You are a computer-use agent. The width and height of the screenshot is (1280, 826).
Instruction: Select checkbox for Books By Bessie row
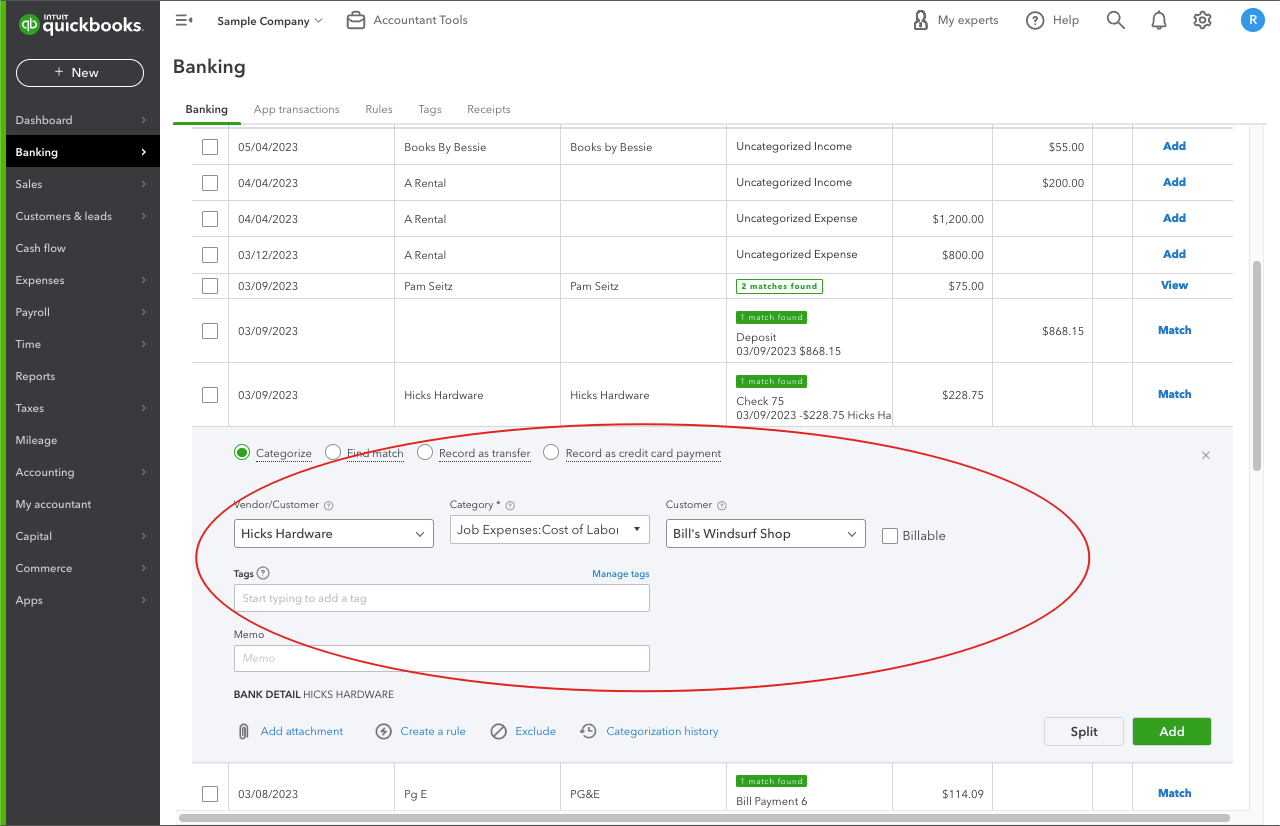pos(210,147)
